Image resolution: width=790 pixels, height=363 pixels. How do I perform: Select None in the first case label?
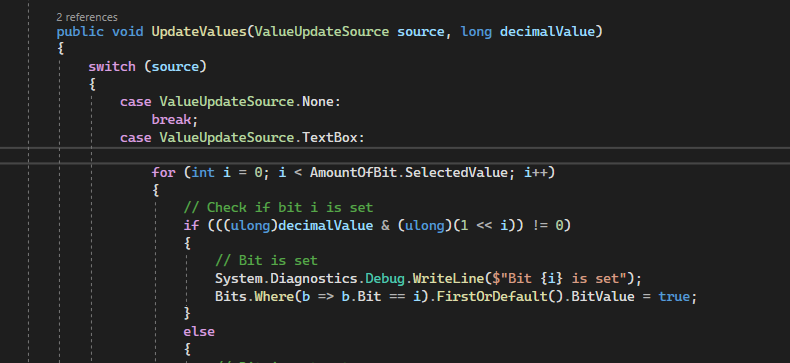click(x=318, y=102)
